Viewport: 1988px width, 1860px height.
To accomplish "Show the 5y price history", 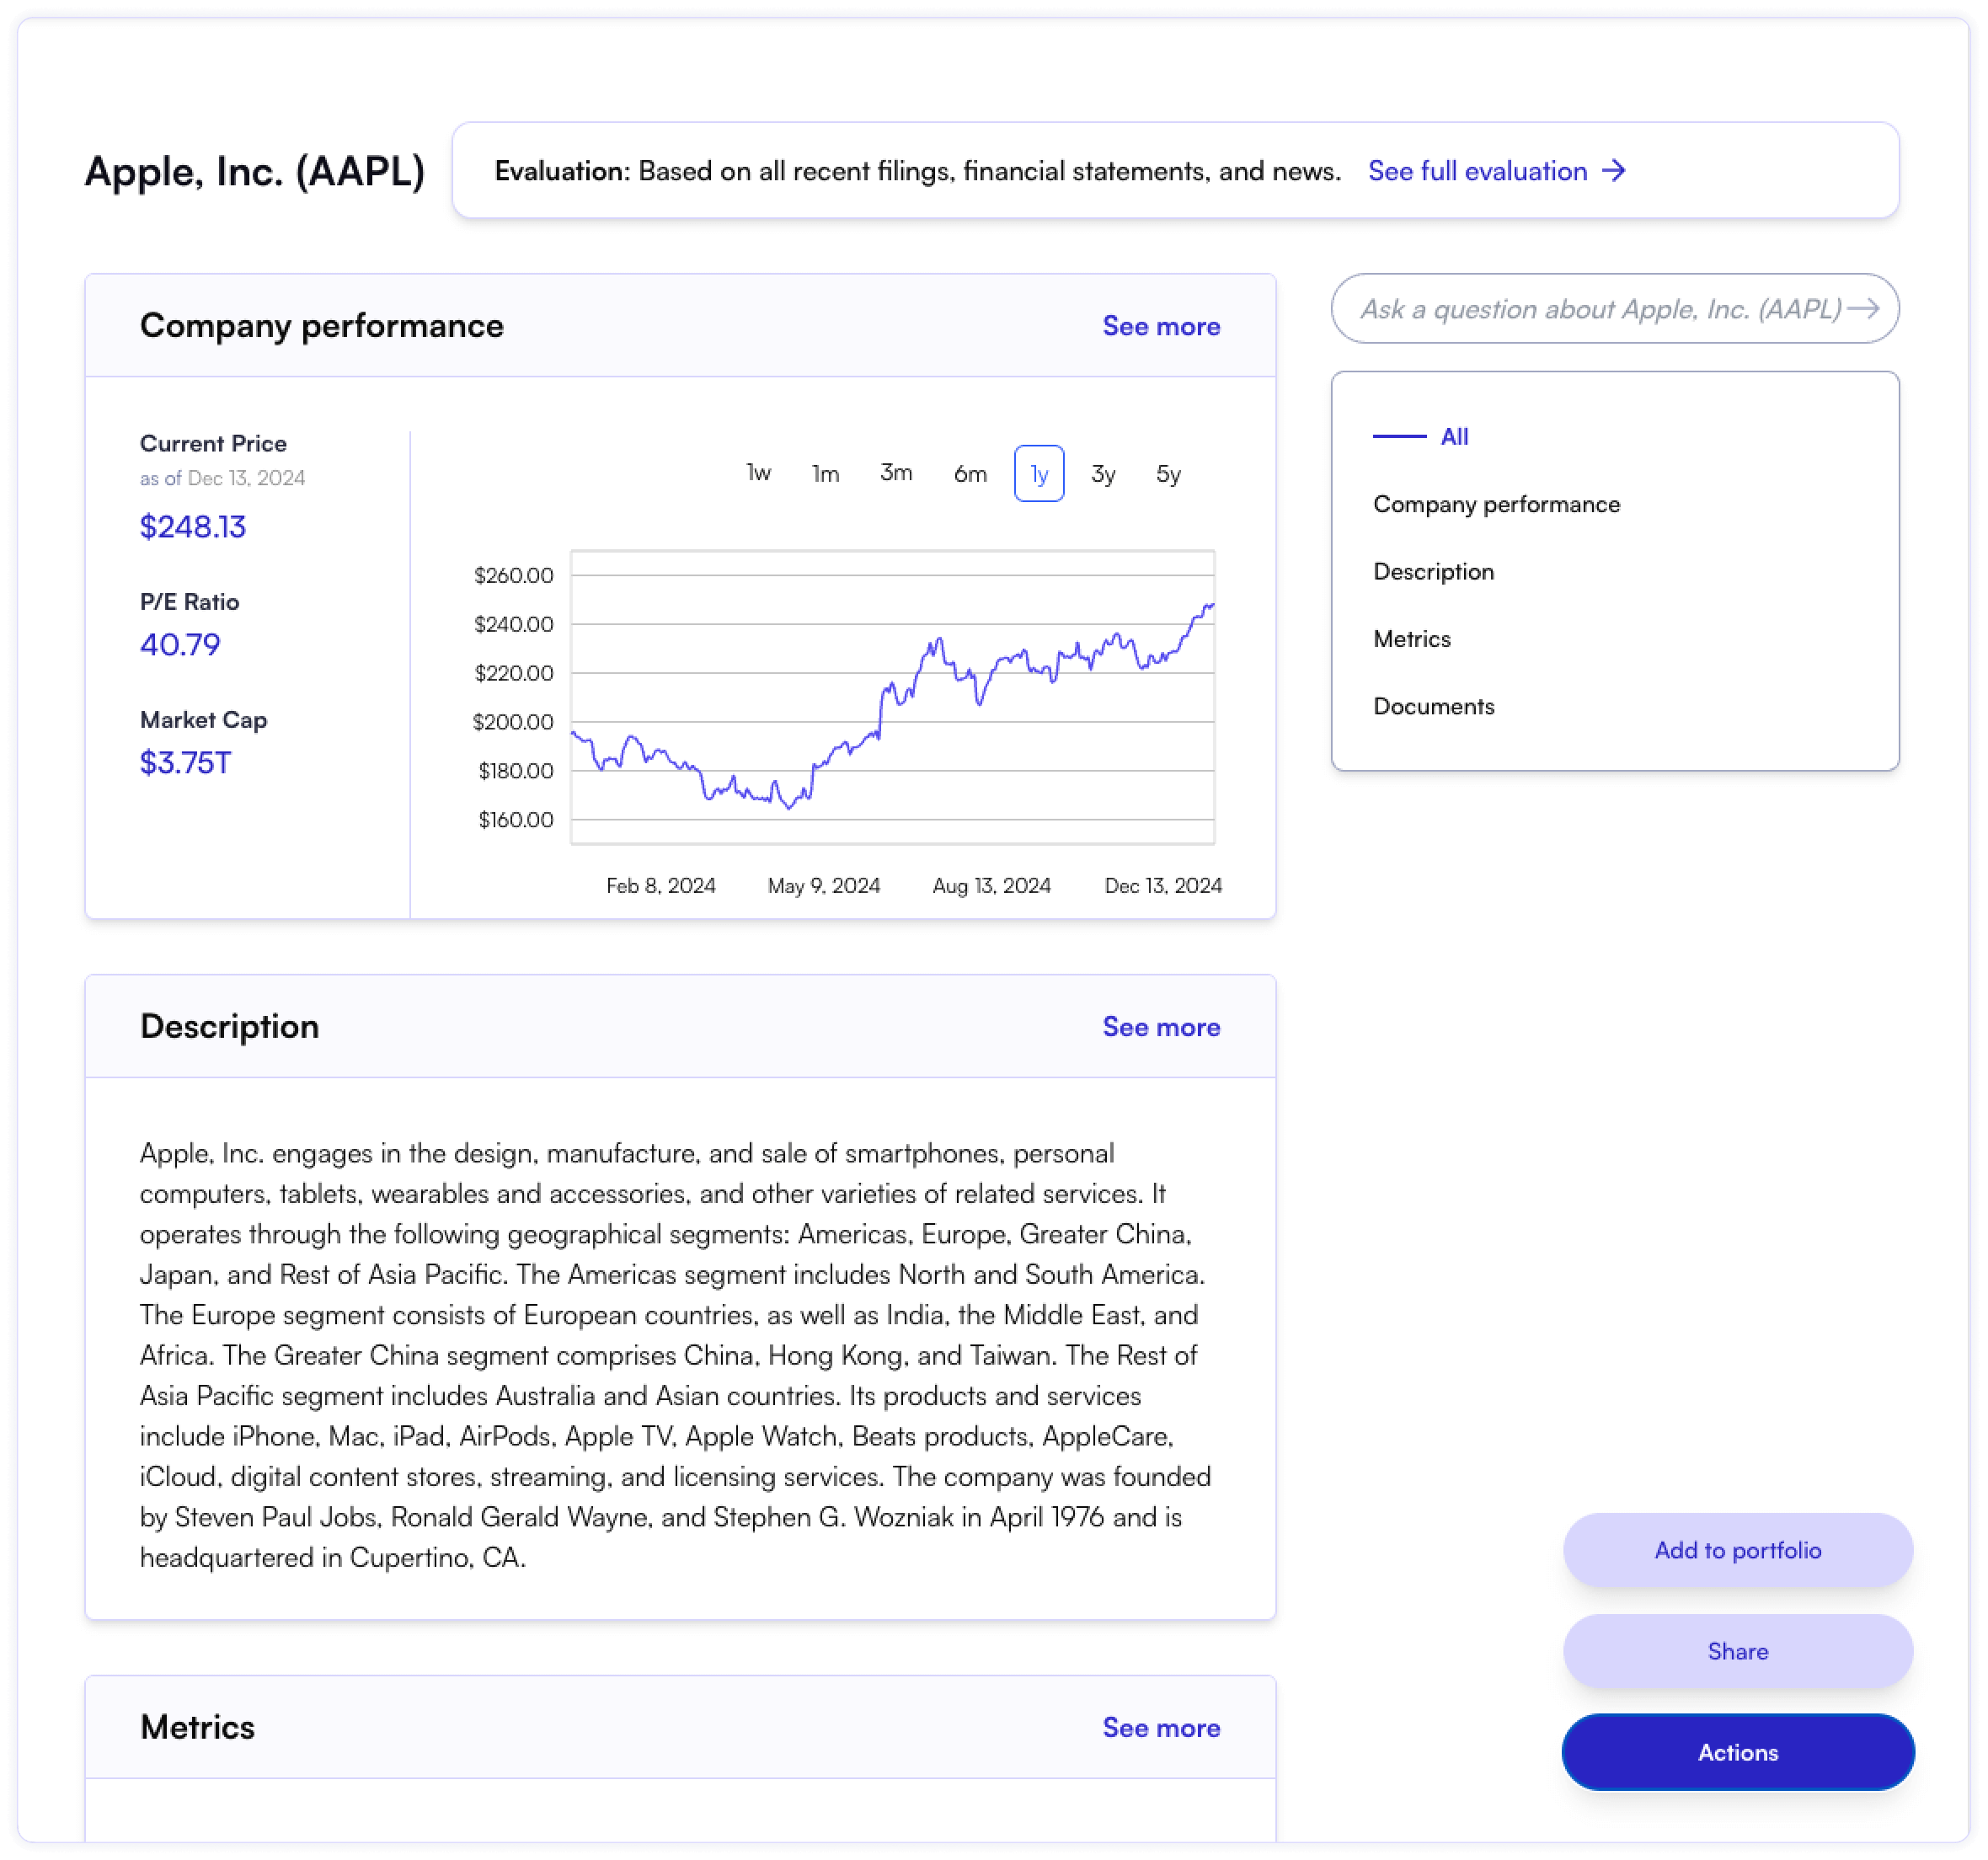I will coord(1168,473).
